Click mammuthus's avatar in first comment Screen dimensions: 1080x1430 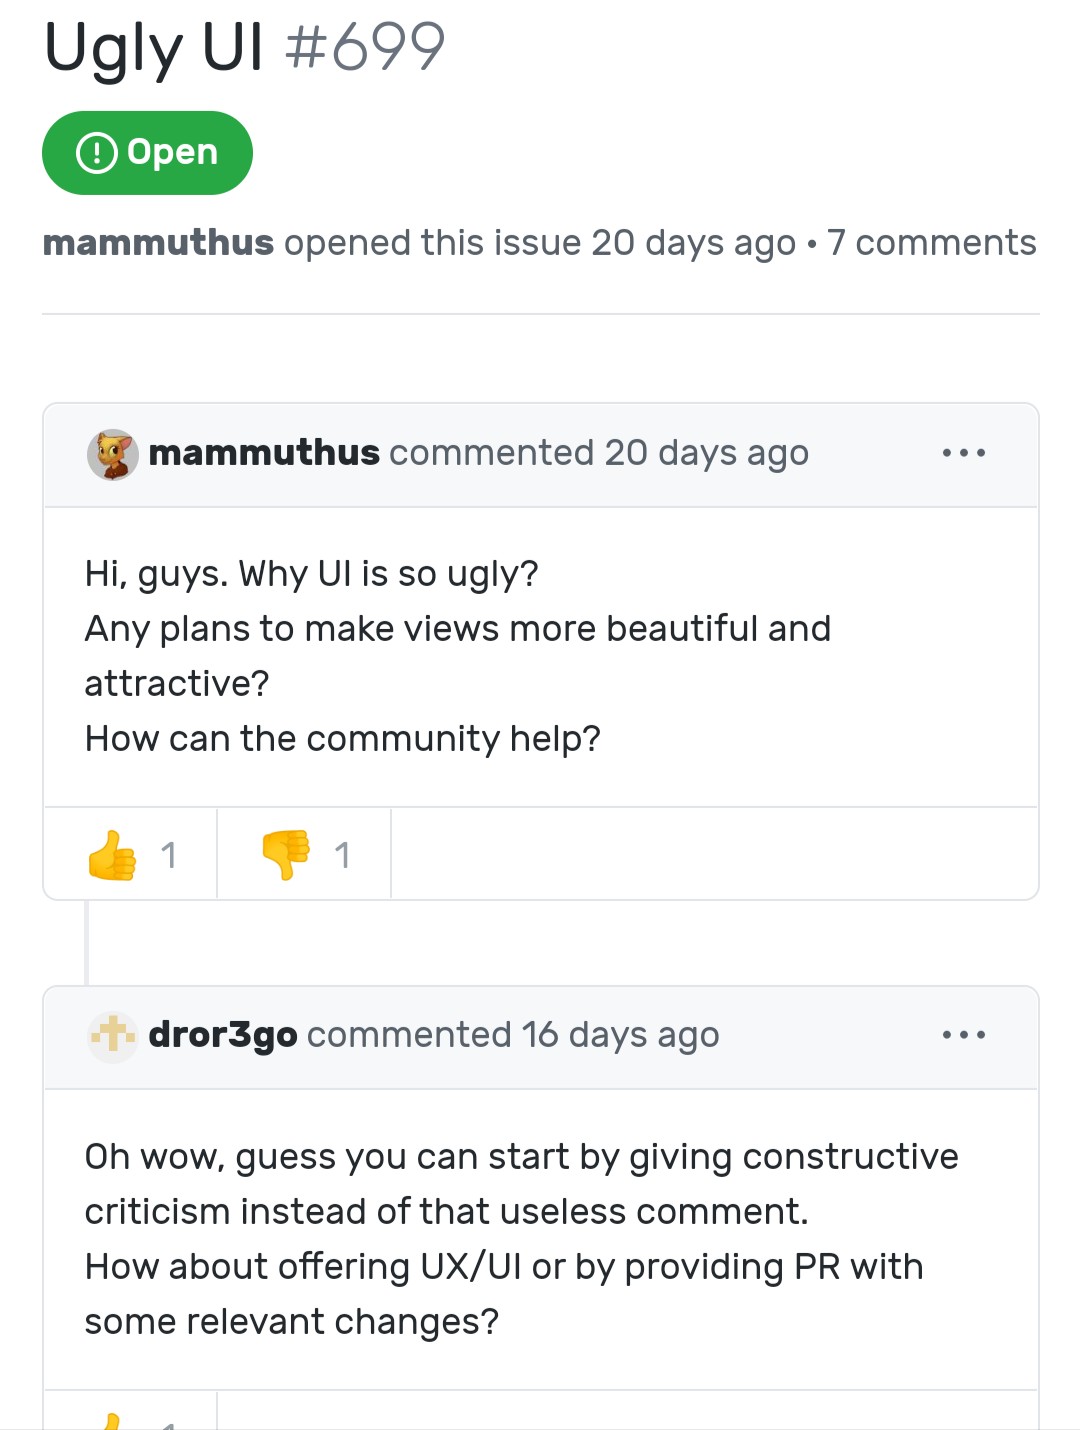[x=112, y=454]
